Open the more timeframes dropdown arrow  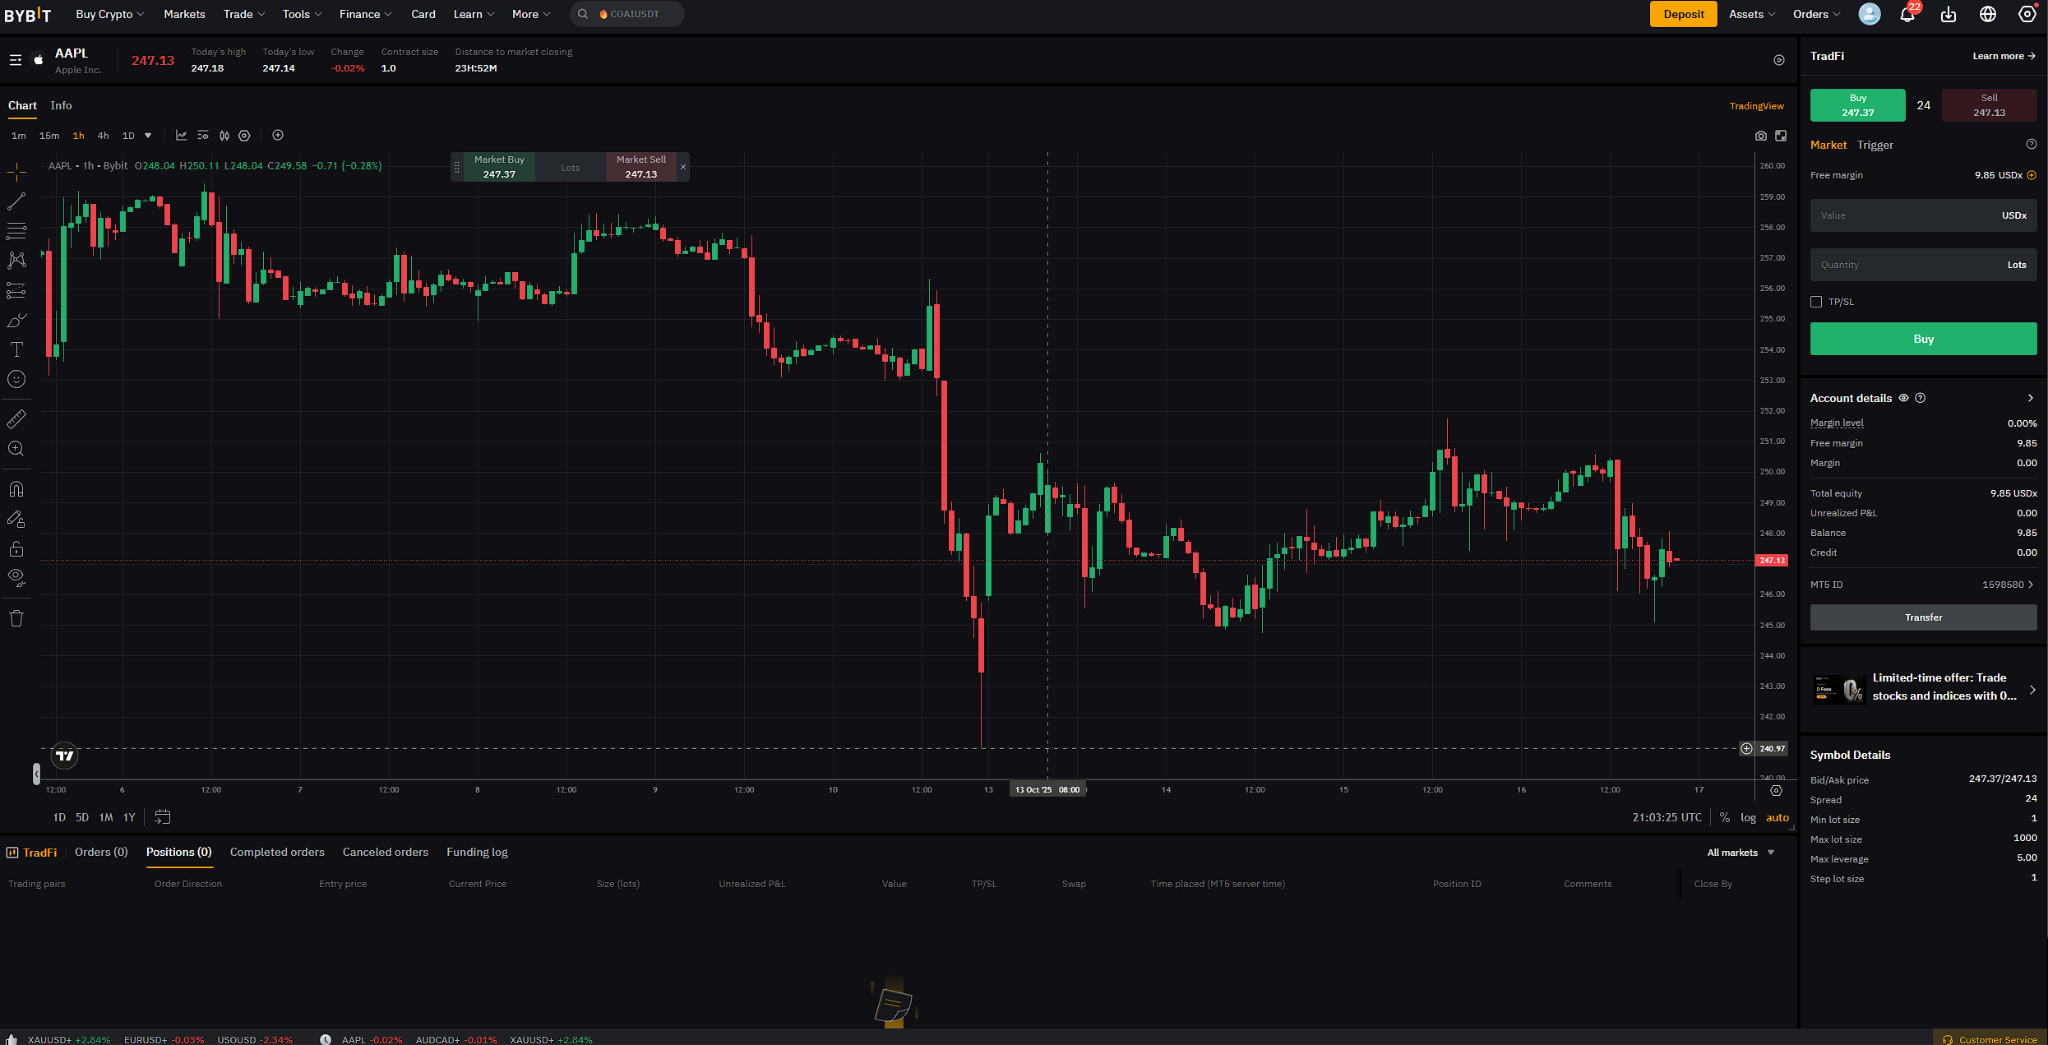(x=148, y=135)
